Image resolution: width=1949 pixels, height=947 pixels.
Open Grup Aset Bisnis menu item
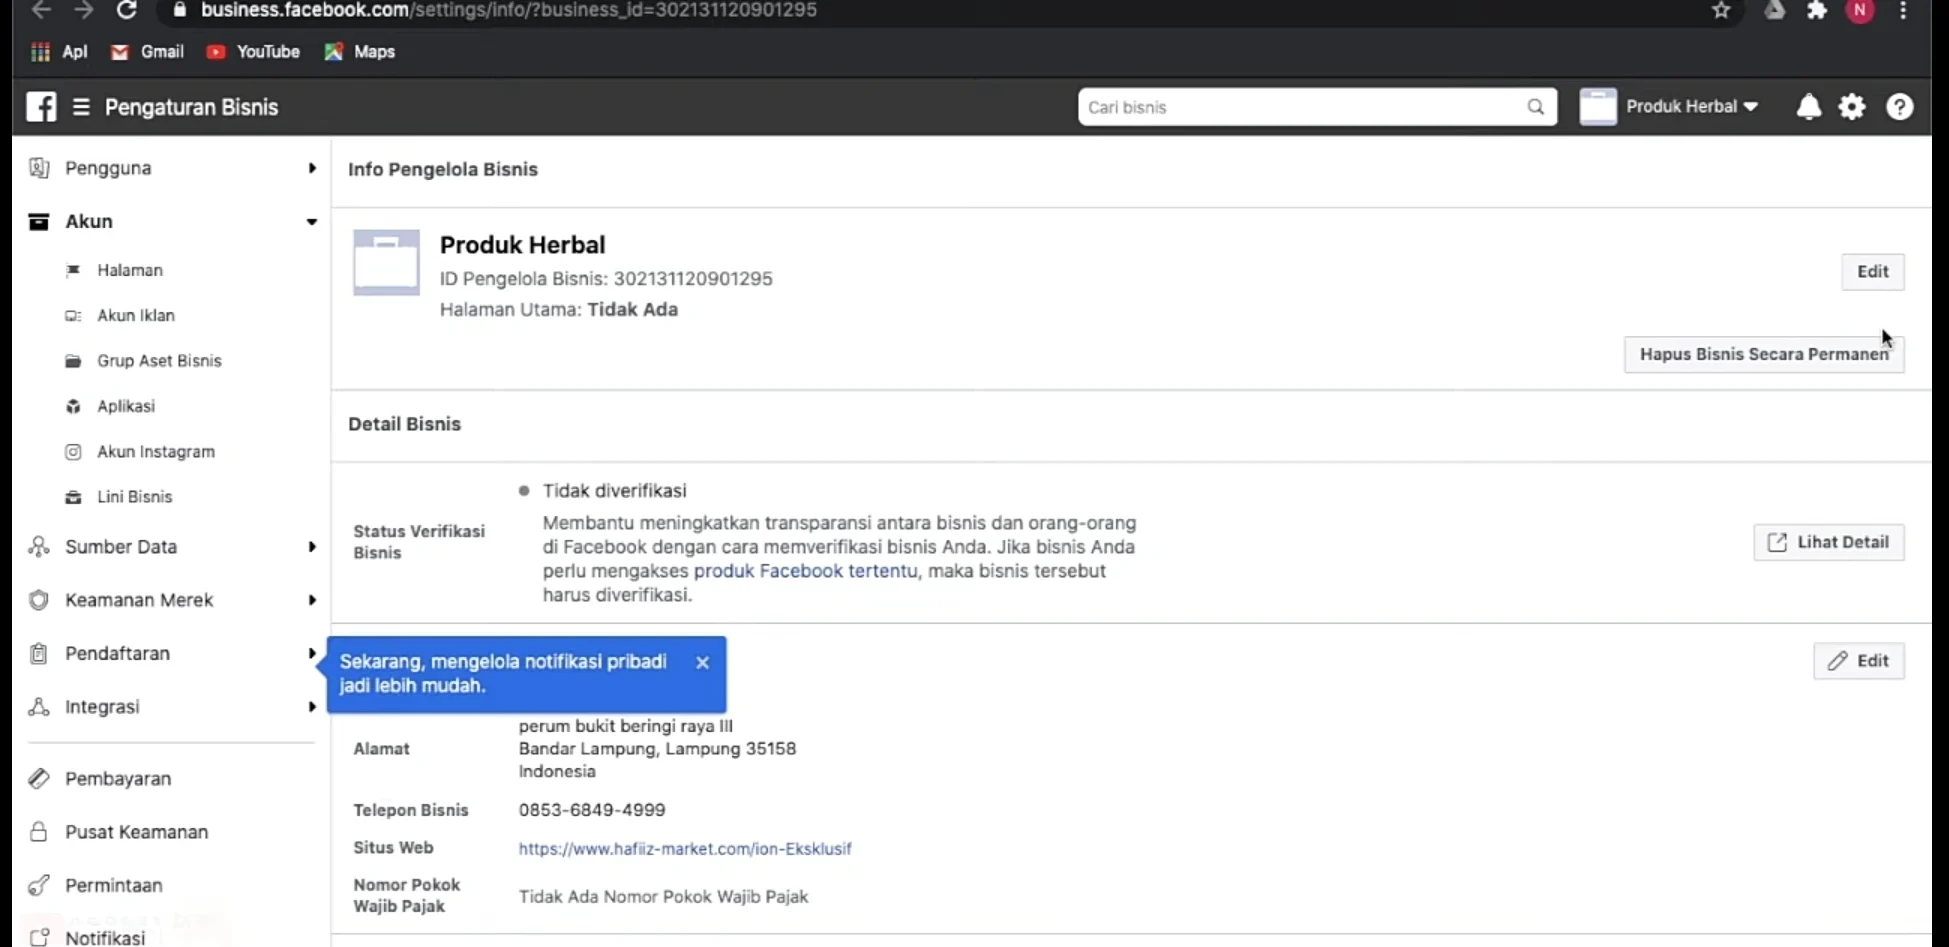[159, 361]
